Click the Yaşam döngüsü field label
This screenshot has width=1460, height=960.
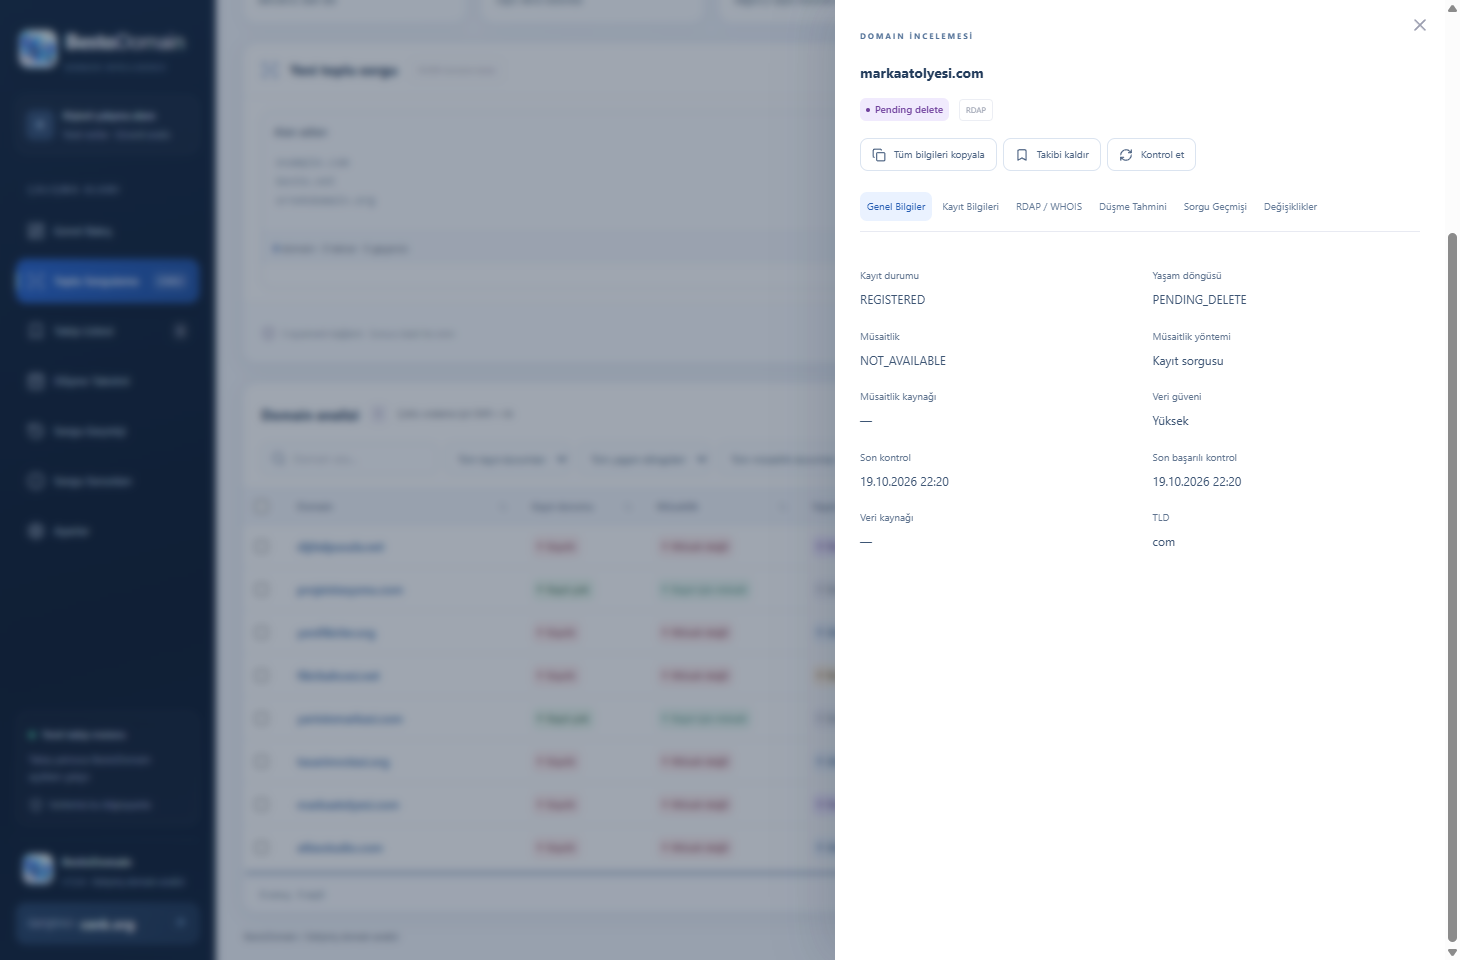click(1187, 276)
